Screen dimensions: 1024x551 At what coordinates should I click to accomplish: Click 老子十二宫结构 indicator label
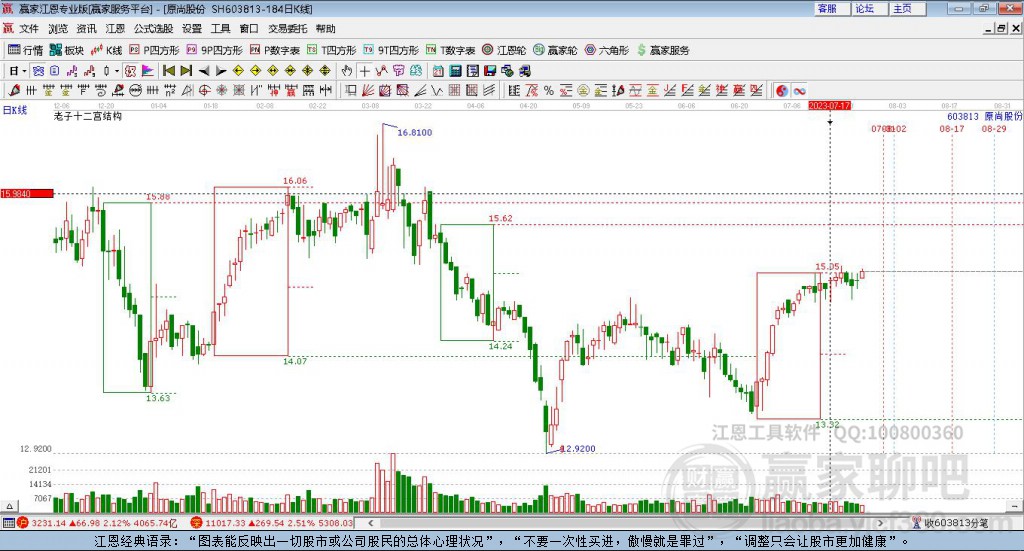click(88, 116)
